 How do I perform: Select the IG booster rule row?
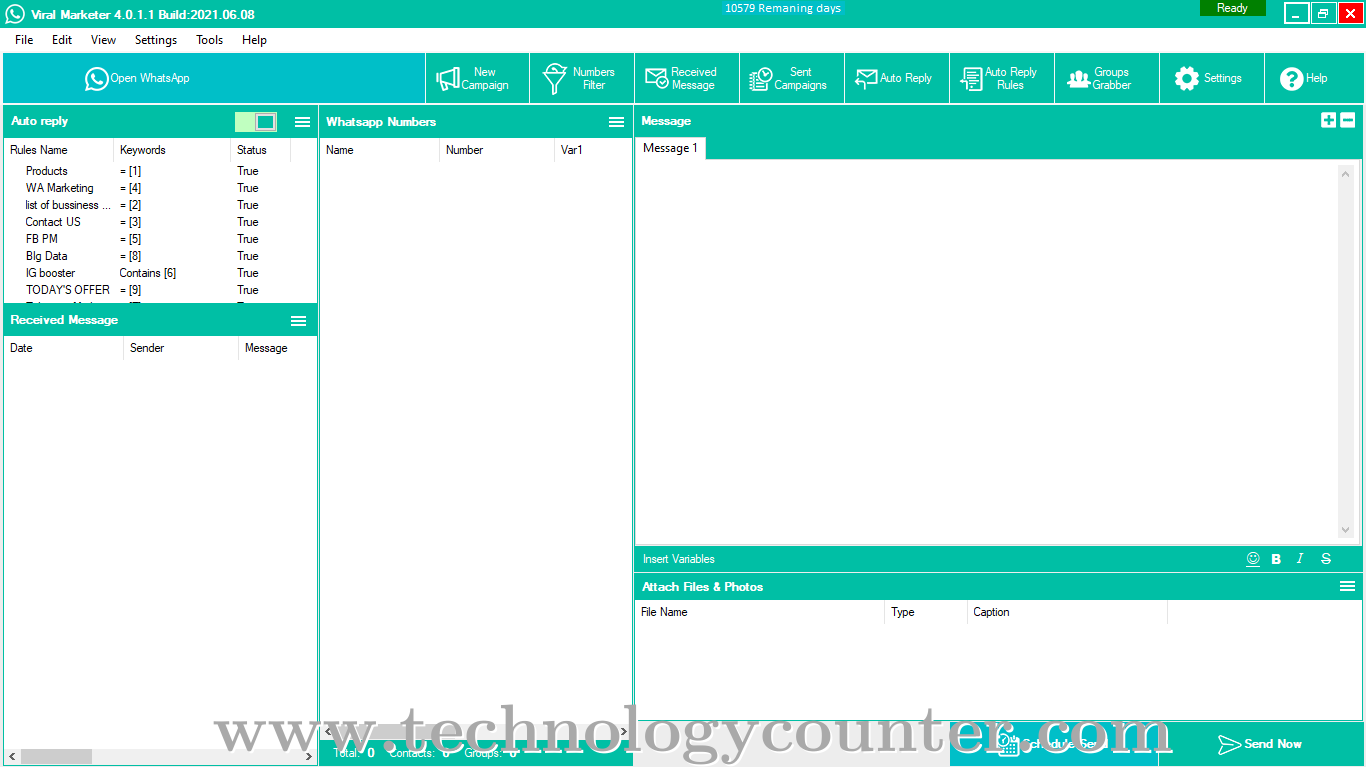(x=160, y=273)
